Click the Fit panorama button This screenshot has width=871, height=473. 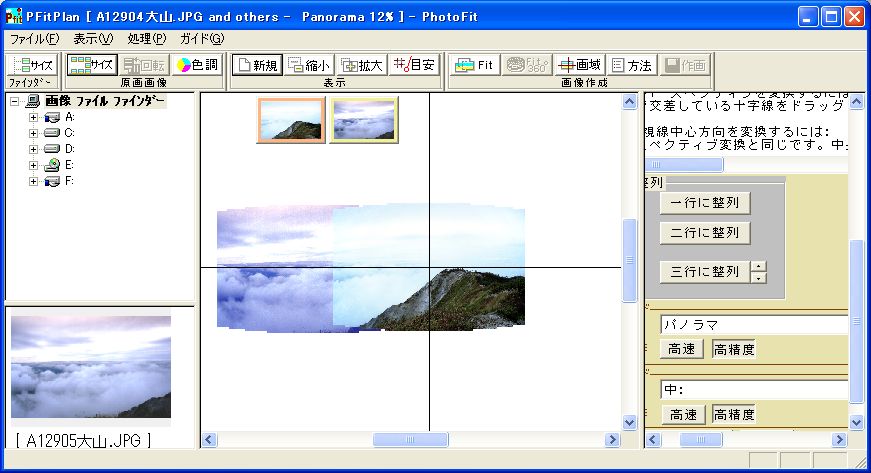[475, 65]
